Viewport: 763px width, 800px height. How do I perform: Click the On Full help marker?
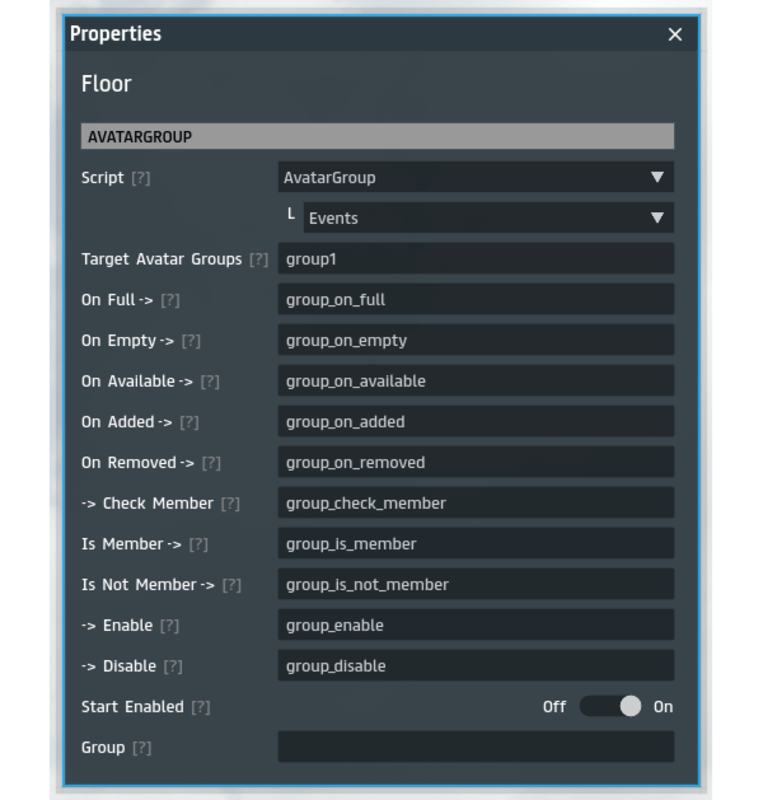click(x=170, y=300)
